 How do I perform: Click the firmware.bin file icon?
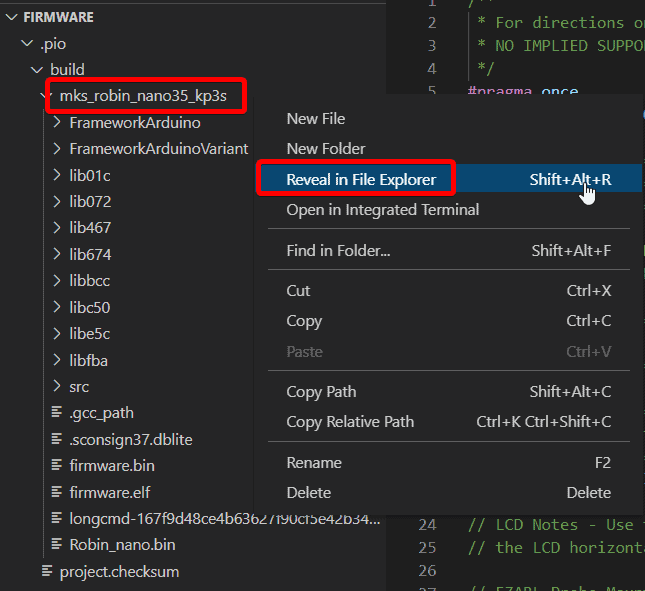[x=57, y=466]
